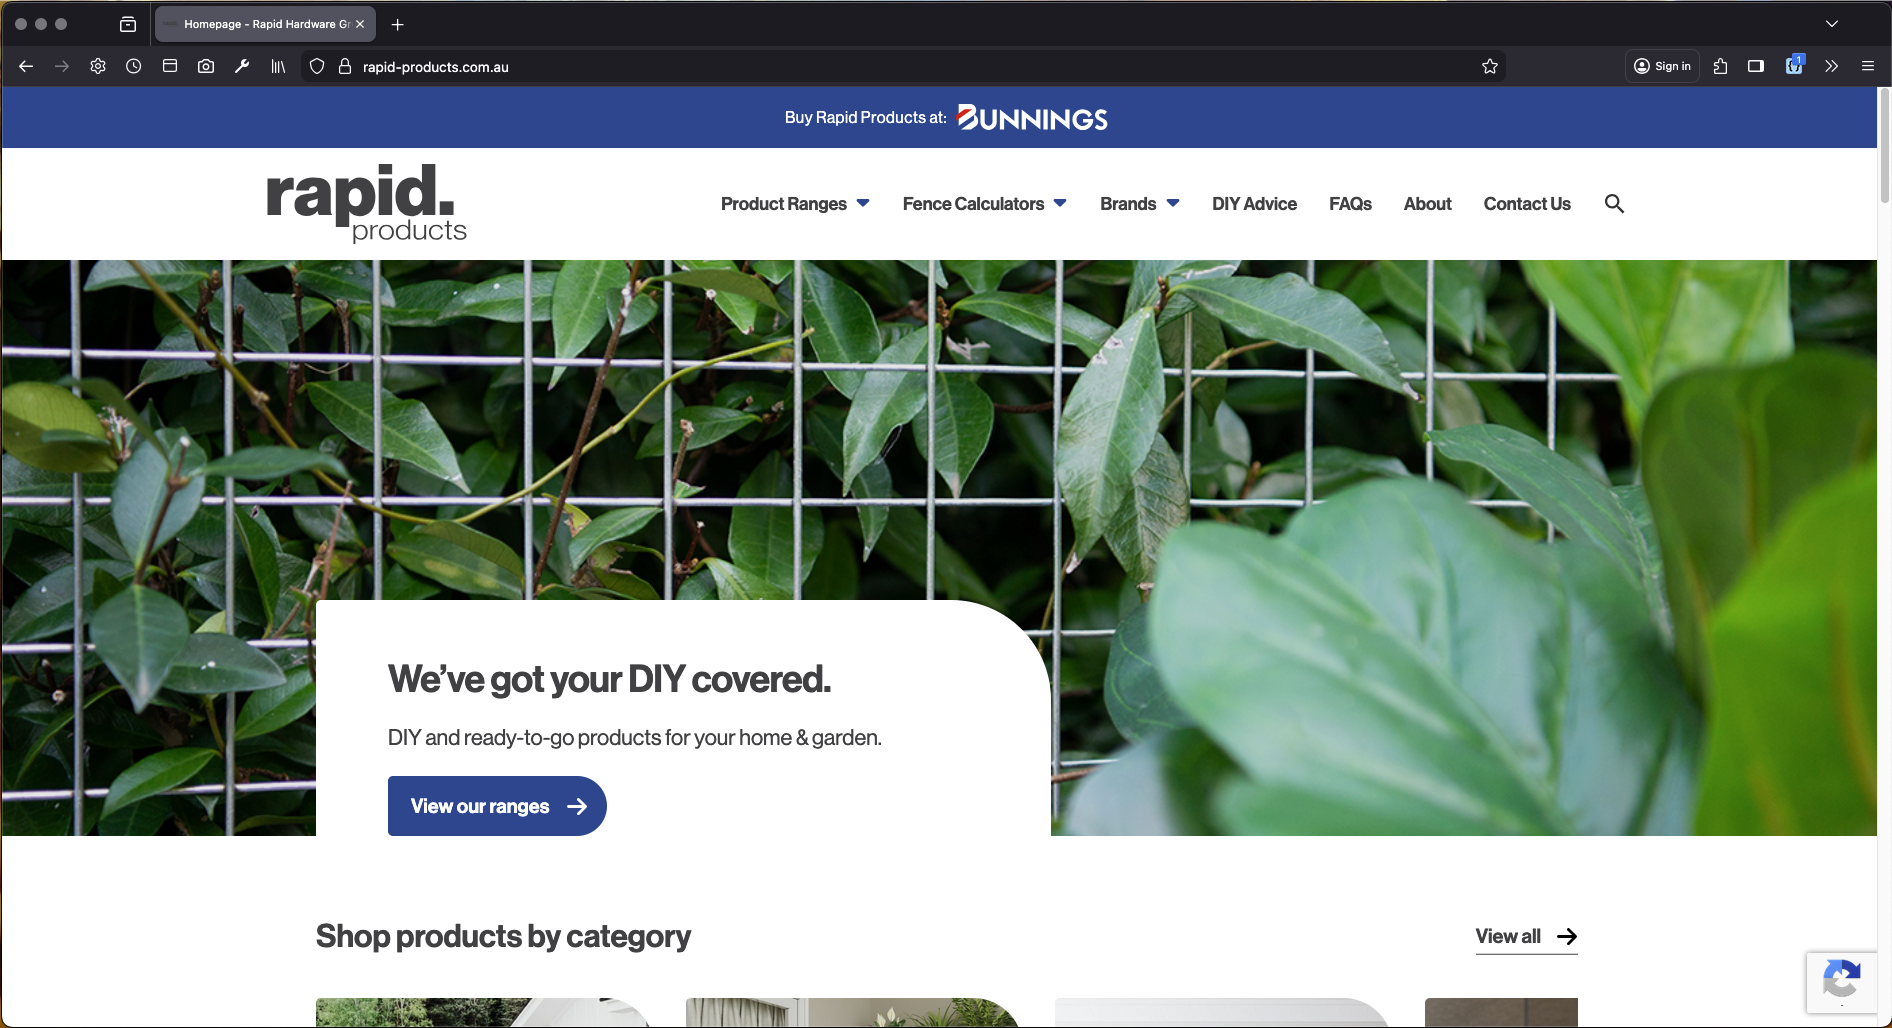Expand the Product Ranges dropdown
Screen dimensions: 1892x1028
(x=795, y=204)
